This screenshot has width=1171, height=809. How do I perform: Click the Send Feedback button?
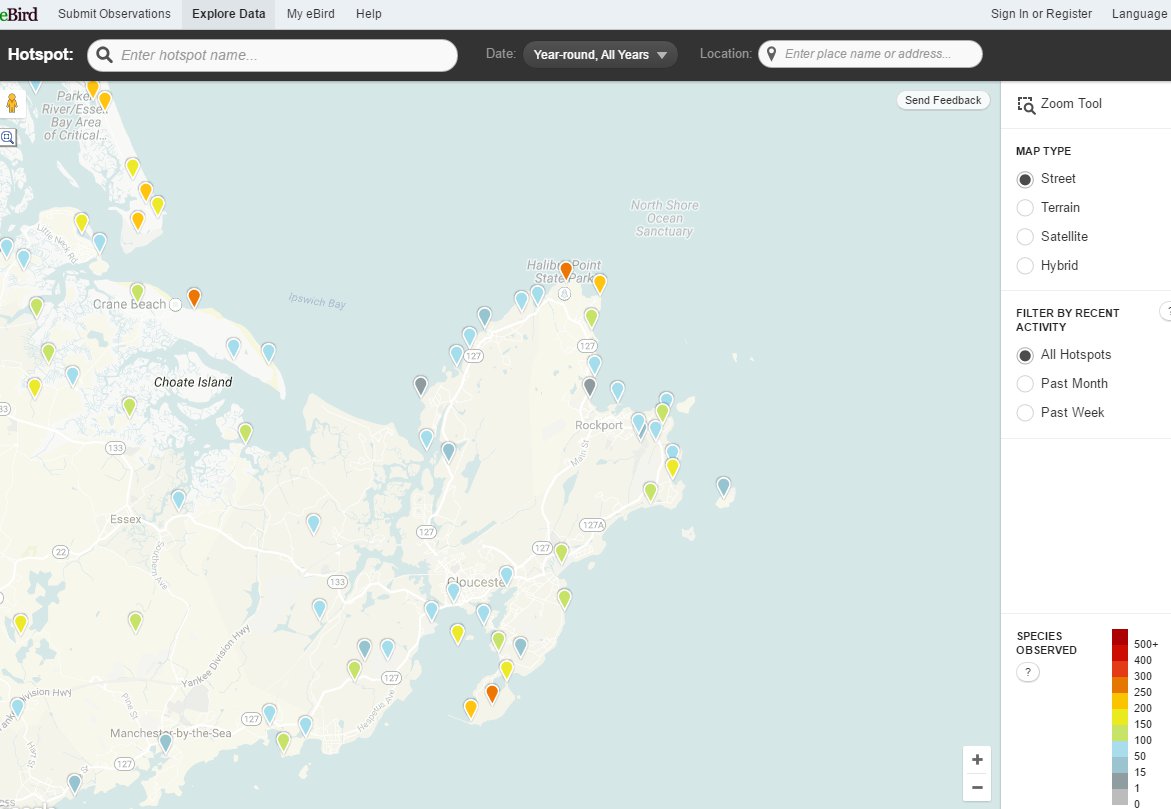[x=943, y=100]
